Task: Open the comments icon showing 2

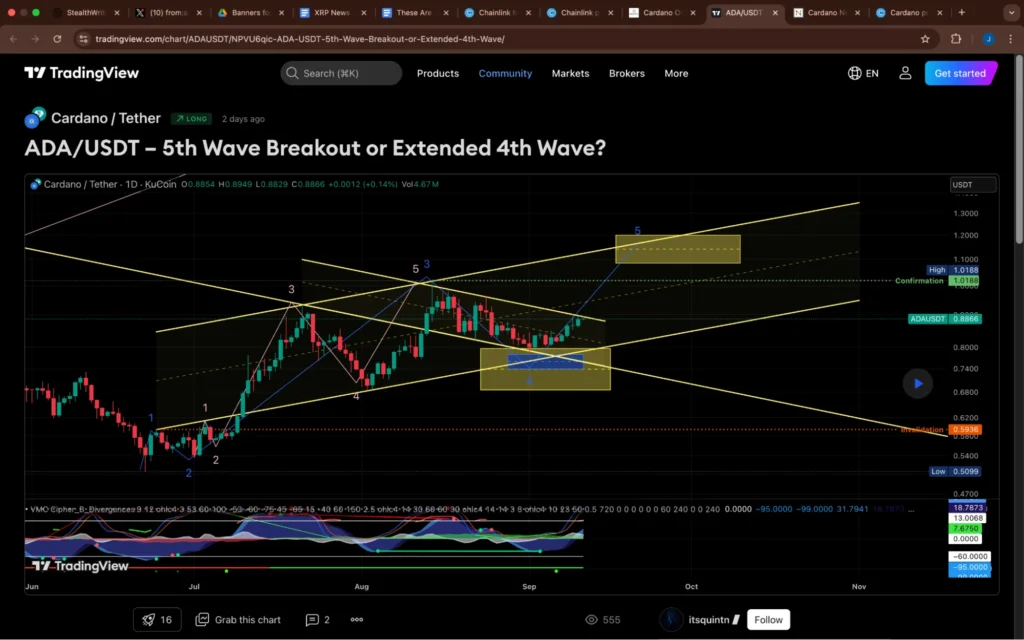Action: point(317,620)
